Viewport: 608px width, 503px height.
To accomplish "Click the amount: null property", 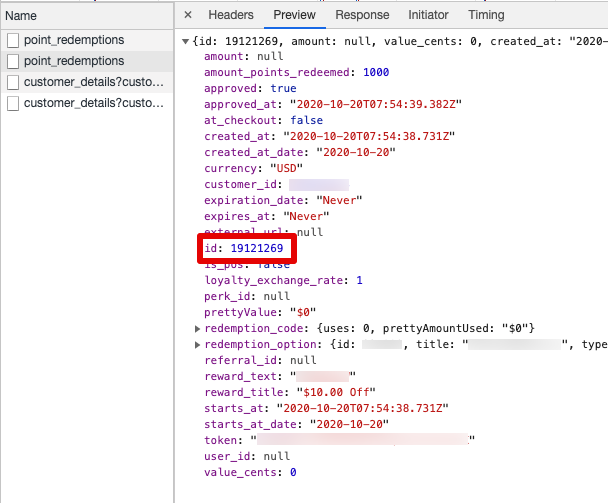I will click(x=244, y=57).
